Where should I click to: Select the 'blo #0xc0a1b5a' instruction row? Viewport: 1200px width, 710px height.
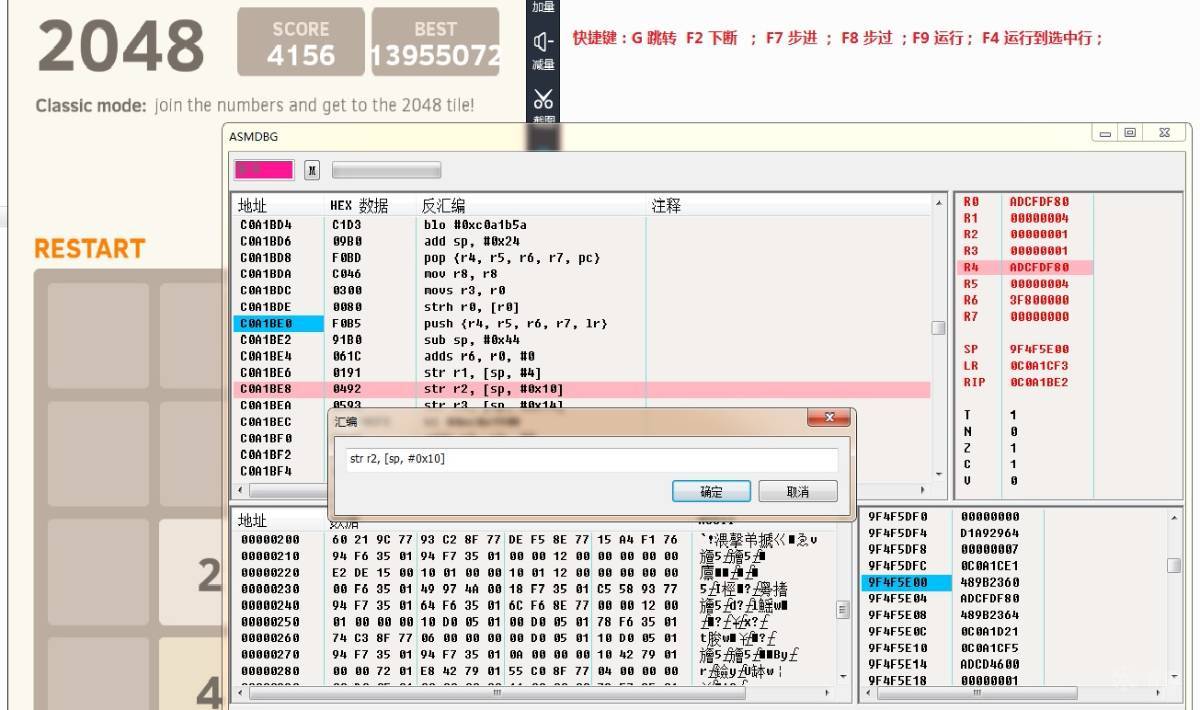pos(582,225)
